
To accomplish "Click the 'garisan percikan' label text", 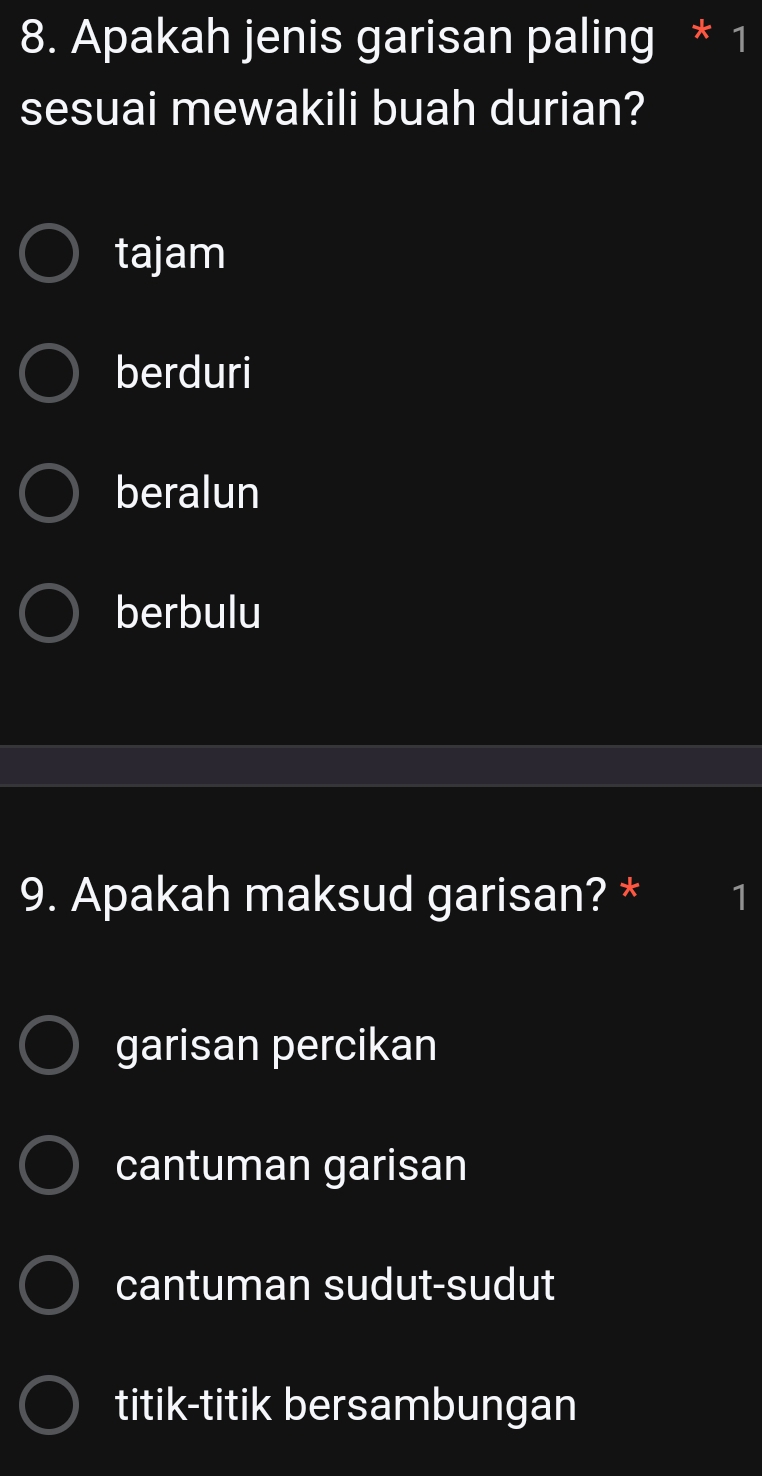I will coord(277,1046).
